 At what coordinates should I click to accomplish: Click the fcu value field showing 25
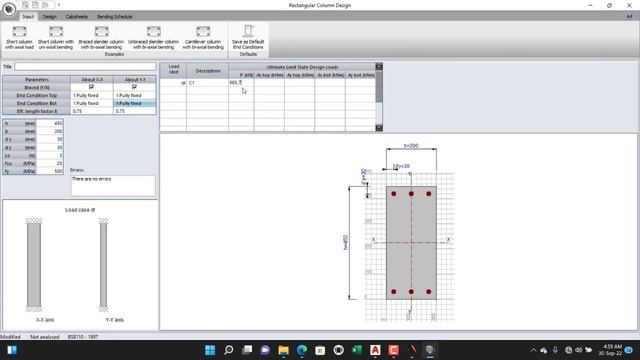[50, 163]
